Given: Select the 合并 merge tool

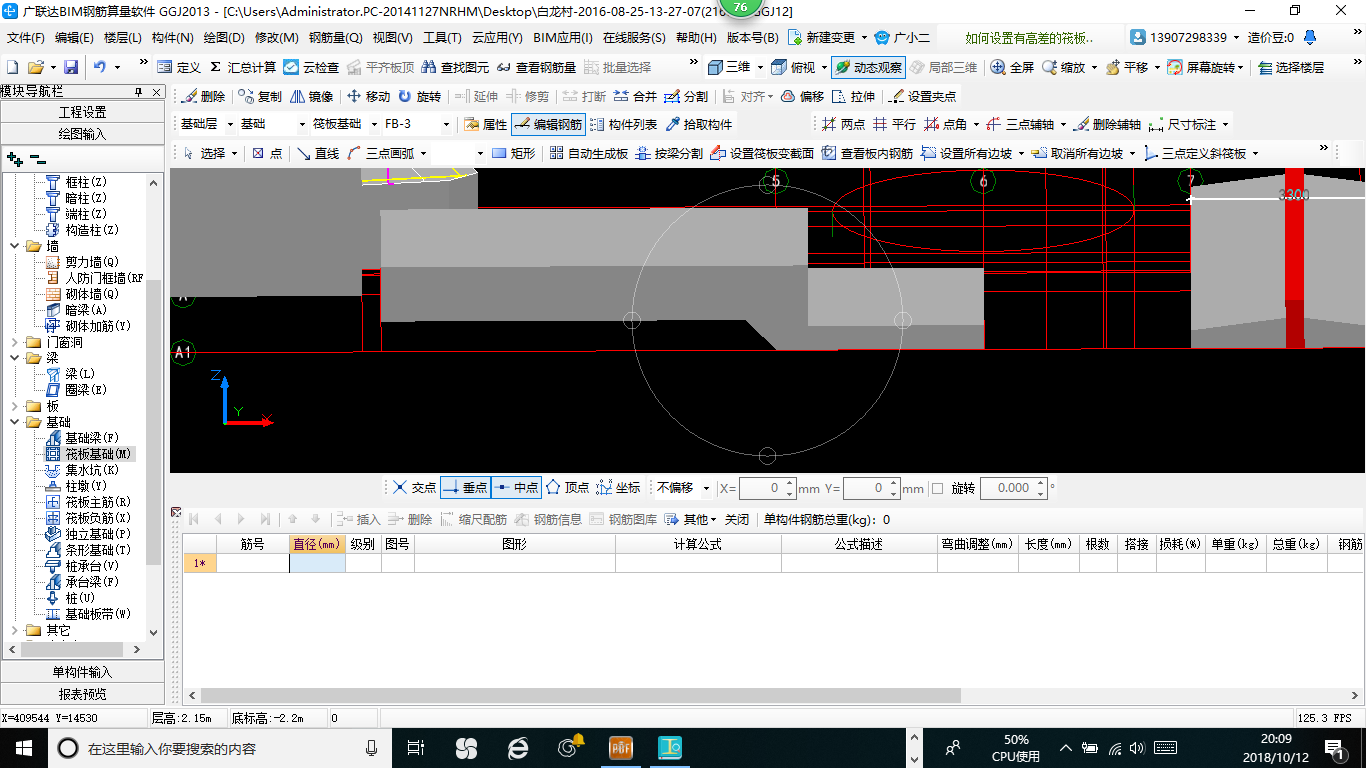Looking at the screenshot, I should coord(635,97).
